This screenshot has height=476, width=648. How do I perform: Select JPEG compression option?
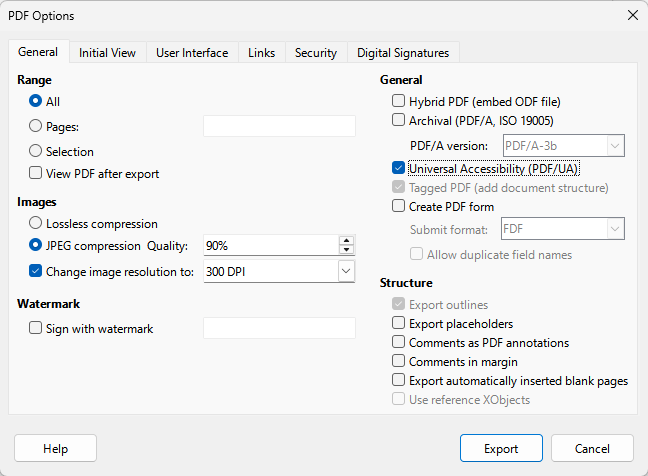tap(36, 245)
